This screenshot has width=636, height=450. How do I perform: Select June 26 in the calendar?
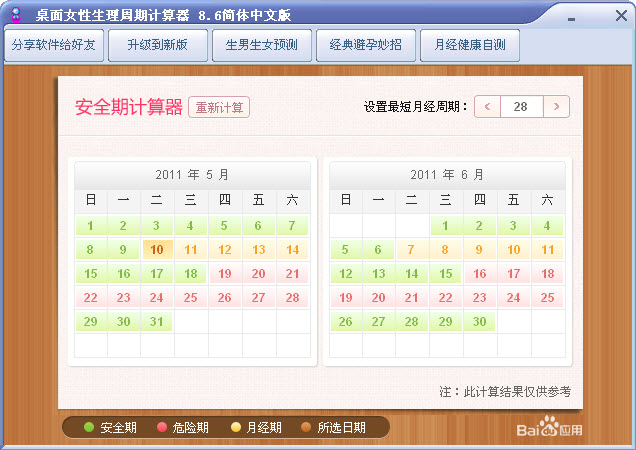pos(345,321)
